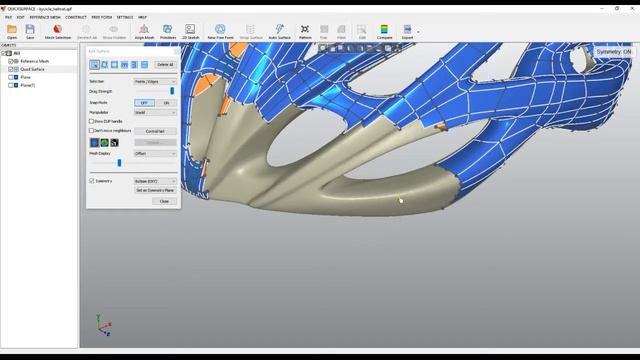
Task: Open the Mesh Display dropdown
Action: point(155,153)
